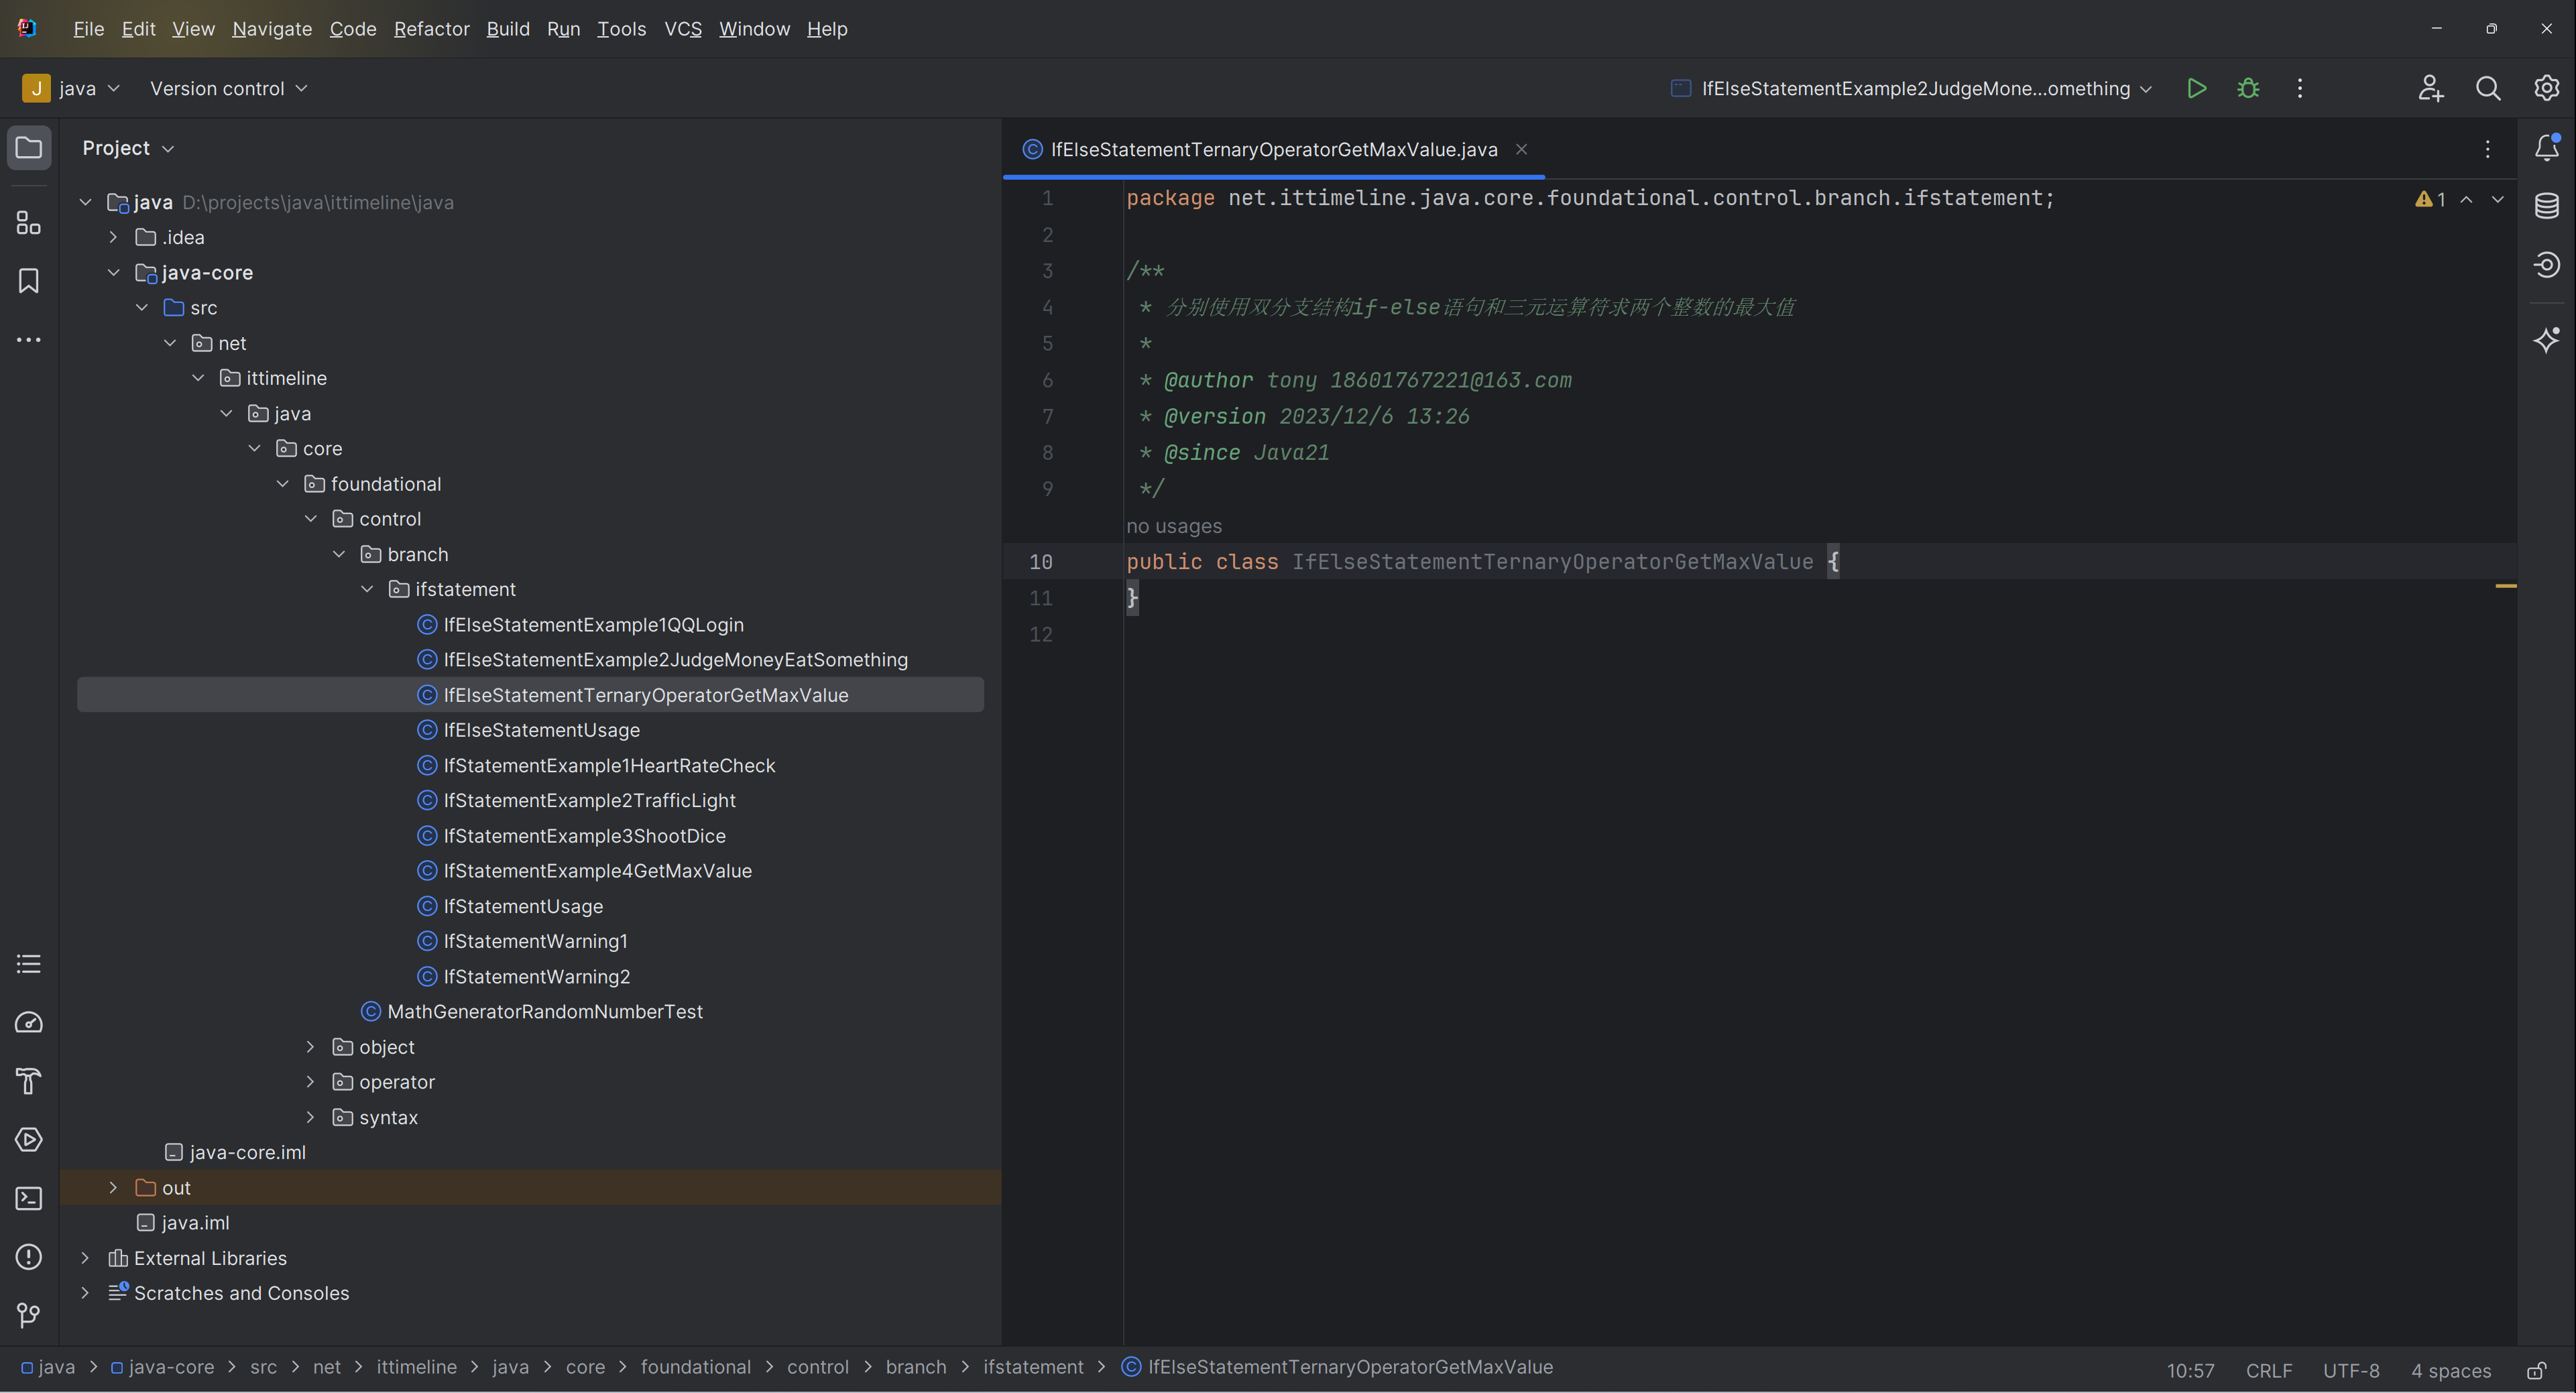
Task: Open the Navigate menu
Action: click(x=272, y=29)
